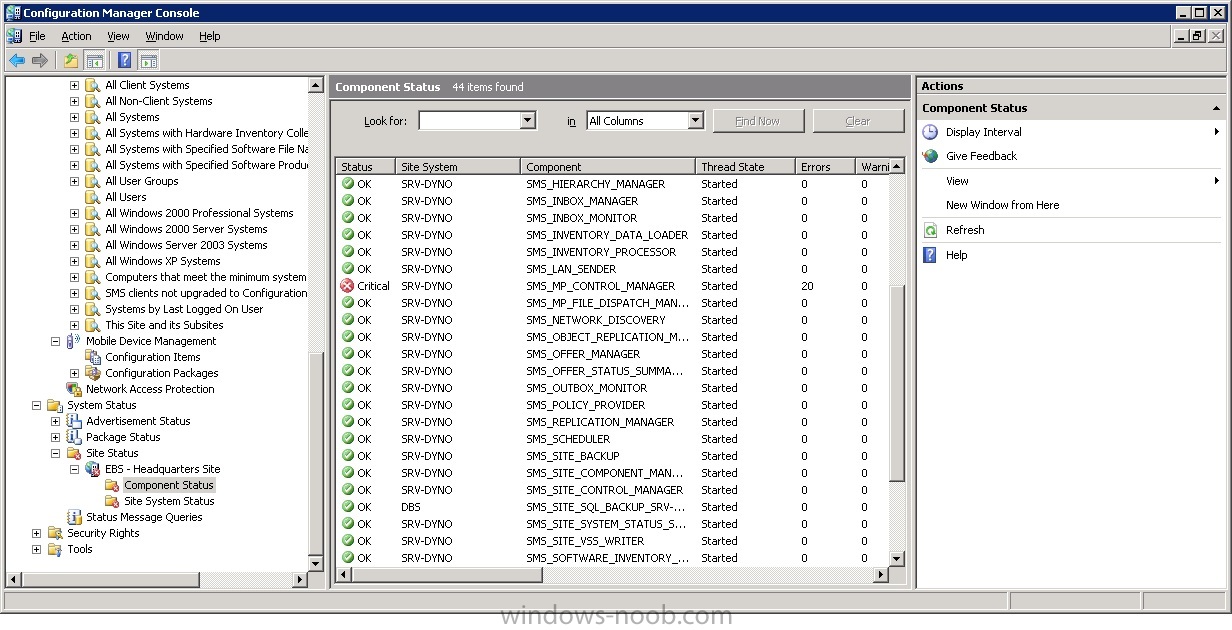Screen dimensions: 1232x630
Task: Expand the Advertisement Status node
Action: [56, 421]
